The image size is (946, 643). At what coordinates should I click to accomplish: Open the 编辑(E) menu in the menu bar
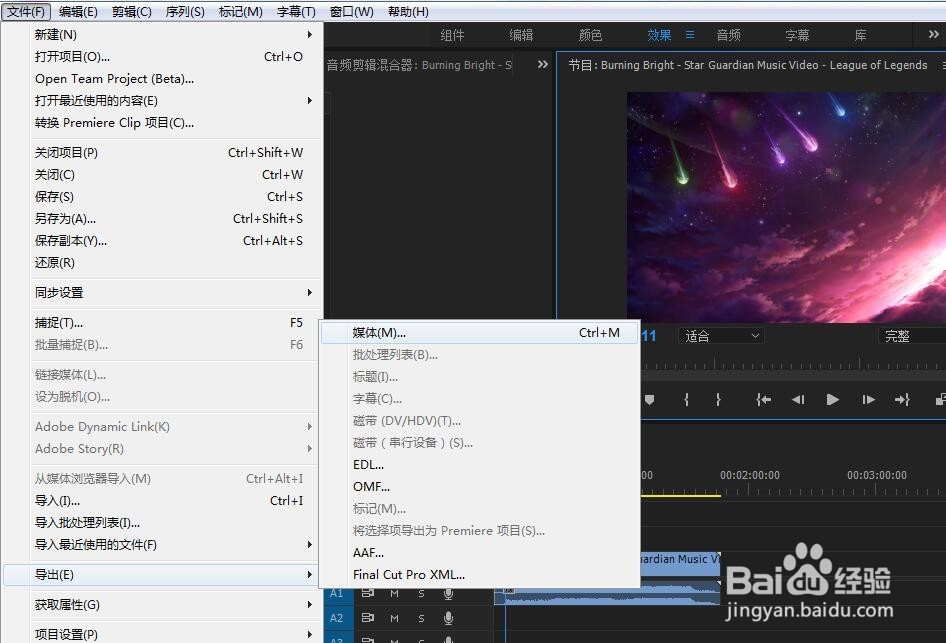pos(78,11)
